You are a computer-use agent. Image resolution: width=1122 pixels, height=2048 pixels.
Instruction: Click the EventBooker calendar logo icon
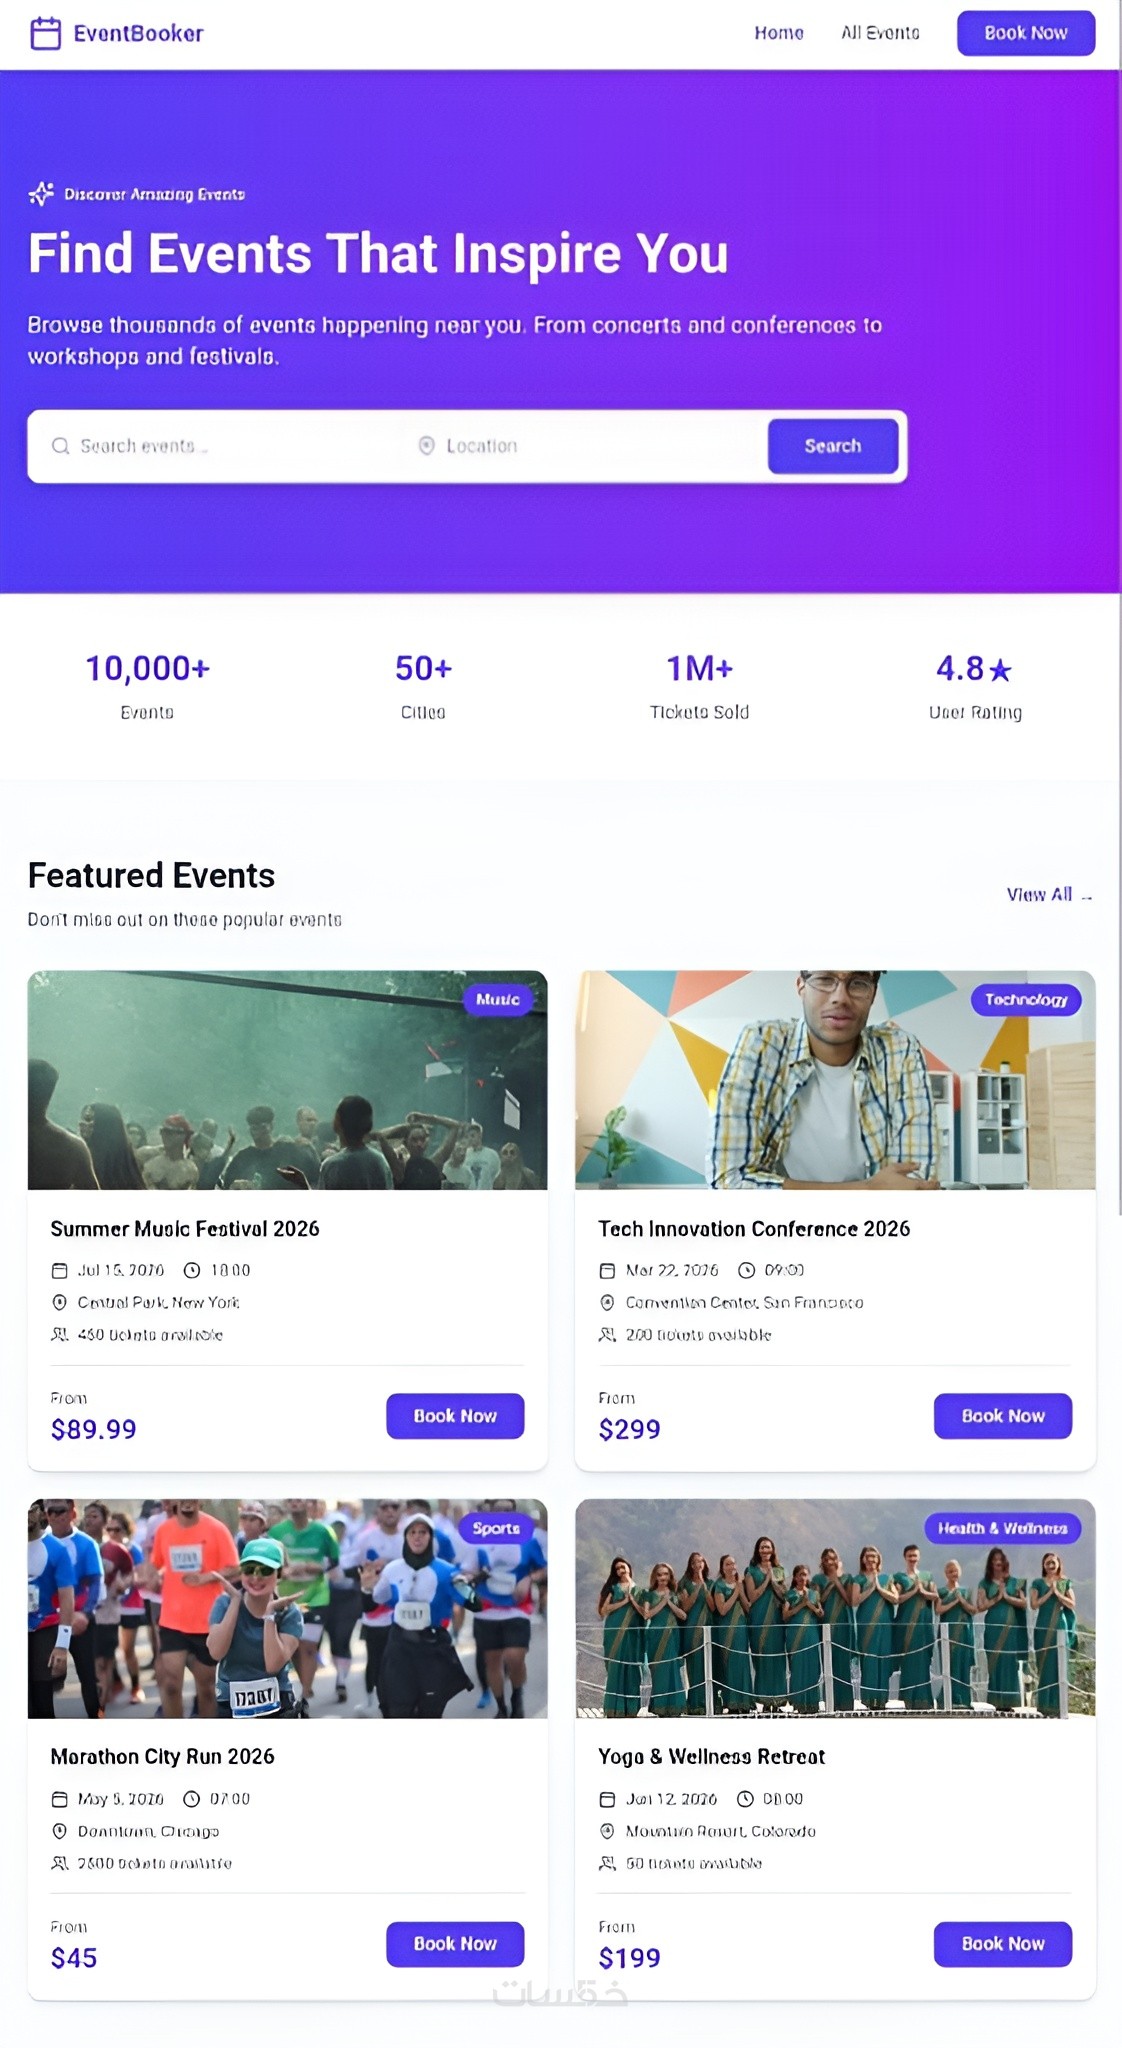[x=46, y=33]
